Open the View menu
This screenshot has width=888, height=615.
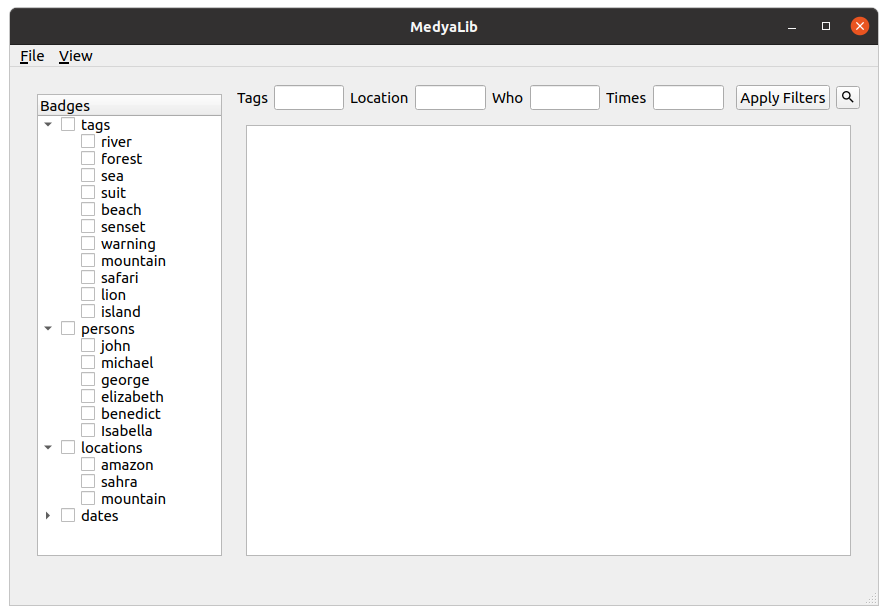(x=75, y=56)
